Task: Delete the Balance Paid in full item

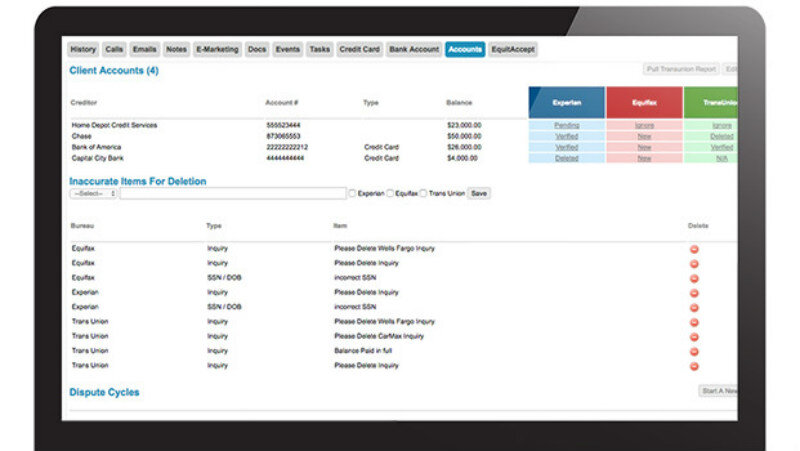Action: 694,351
